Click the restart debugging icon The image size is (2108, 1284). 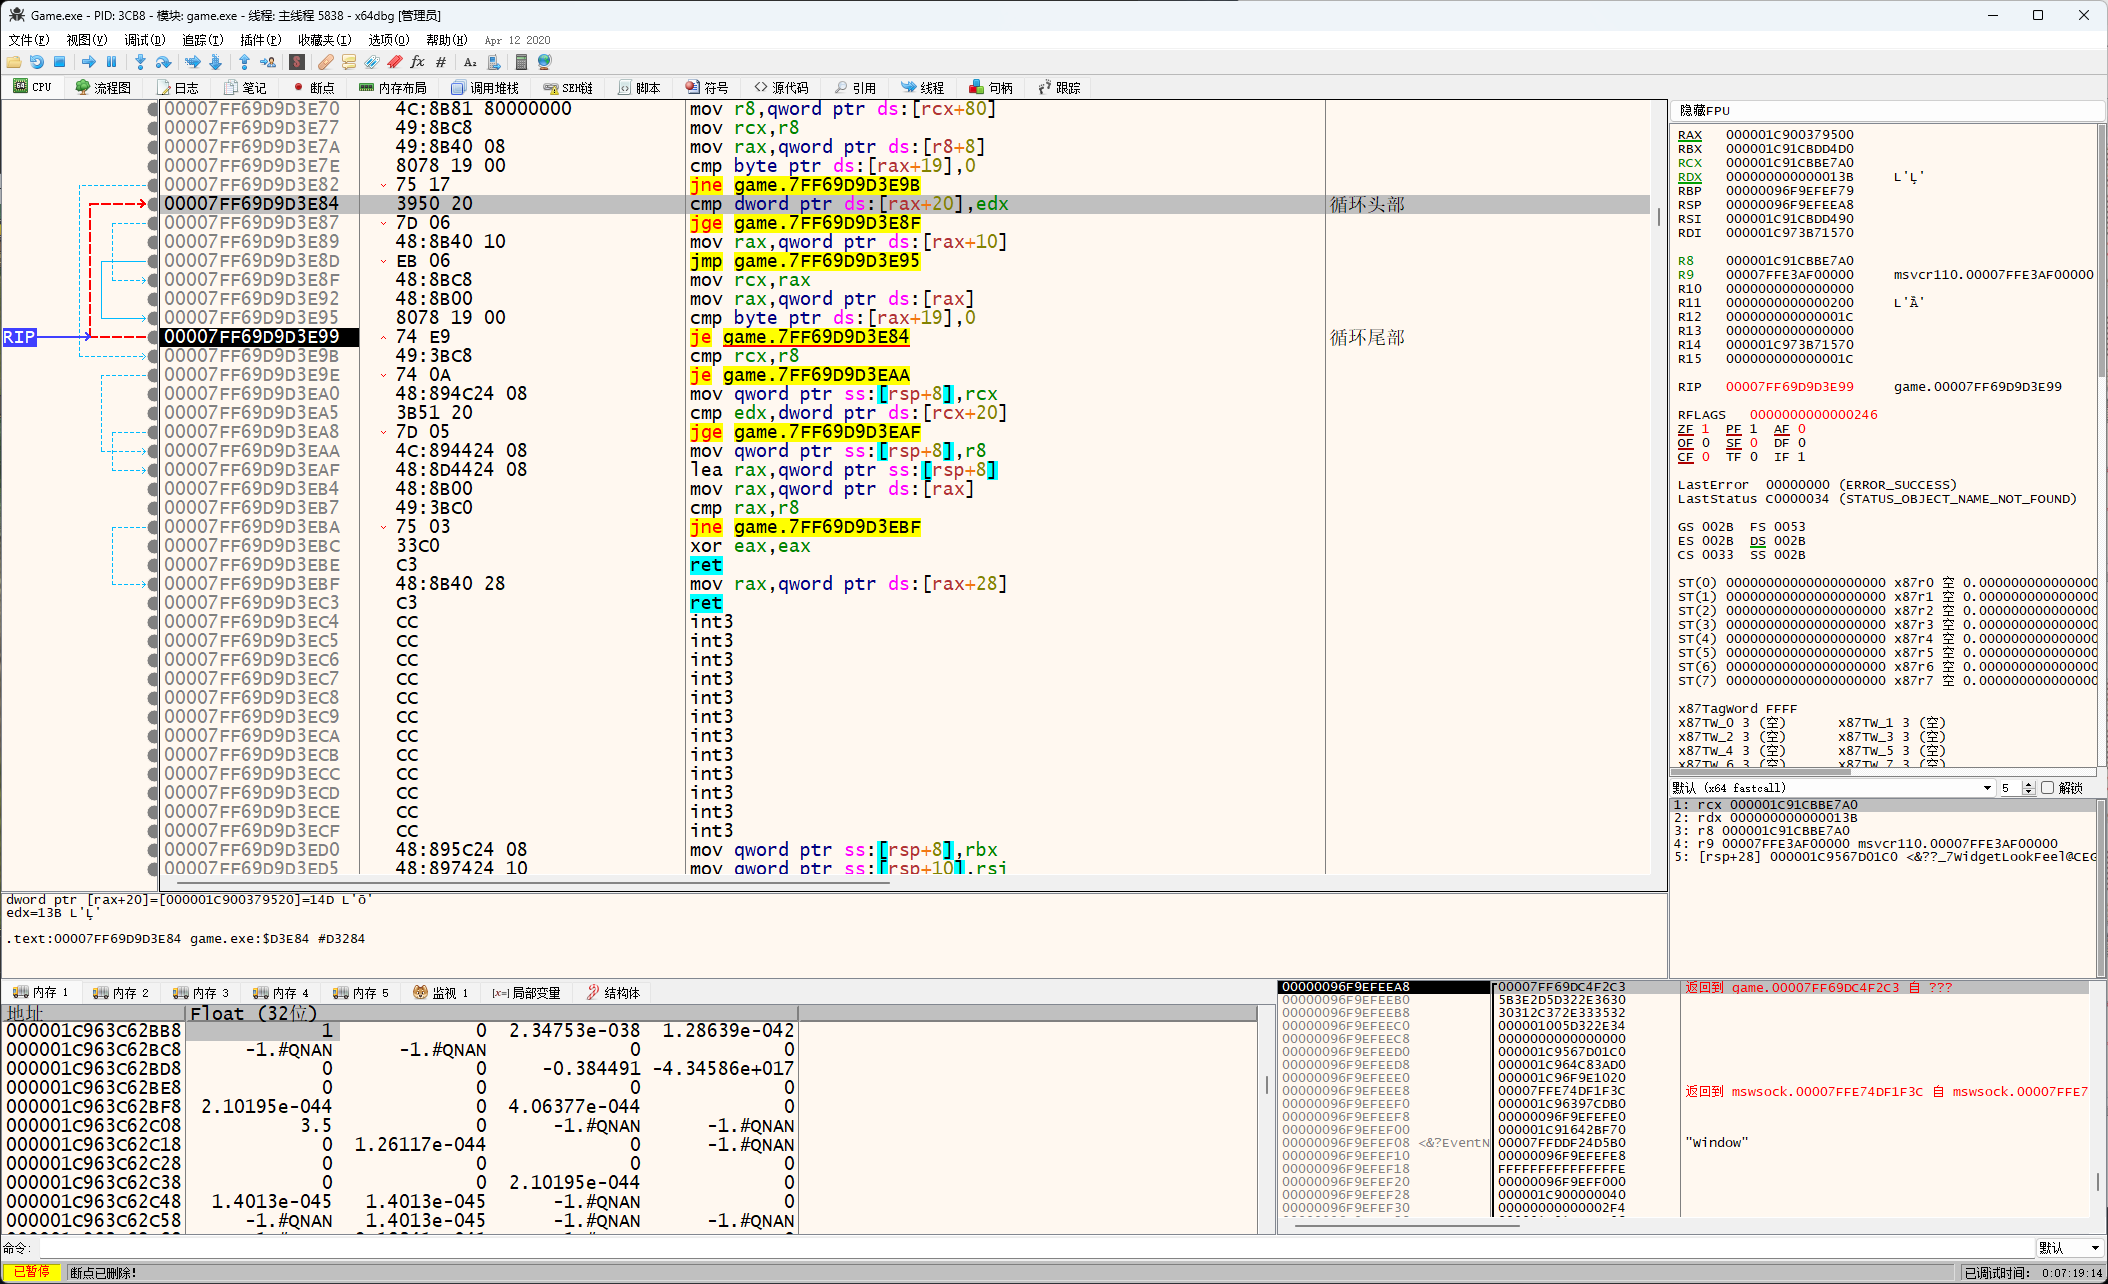pyautogui.click(x=37, y=62)
